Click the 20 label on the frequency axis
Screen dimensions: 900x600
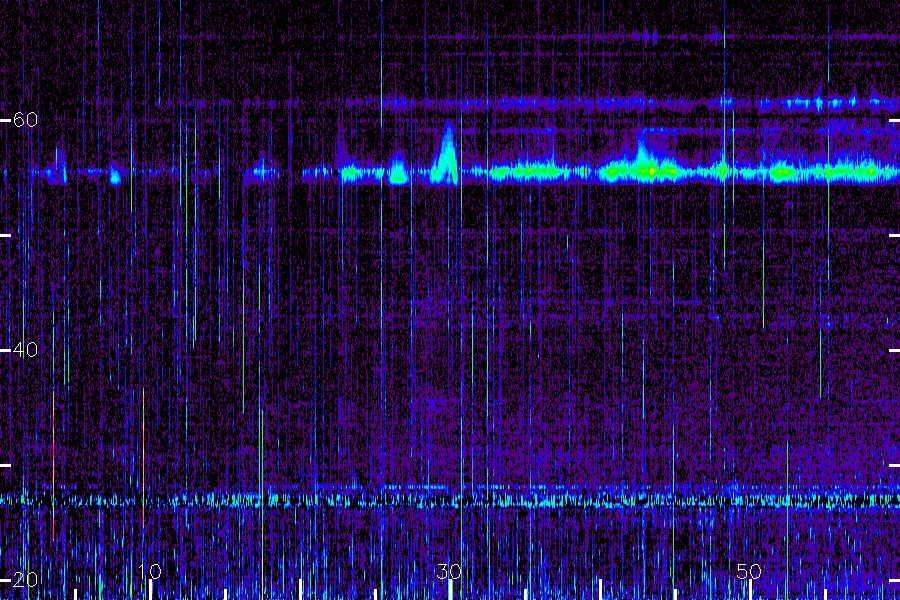[25, 580]
